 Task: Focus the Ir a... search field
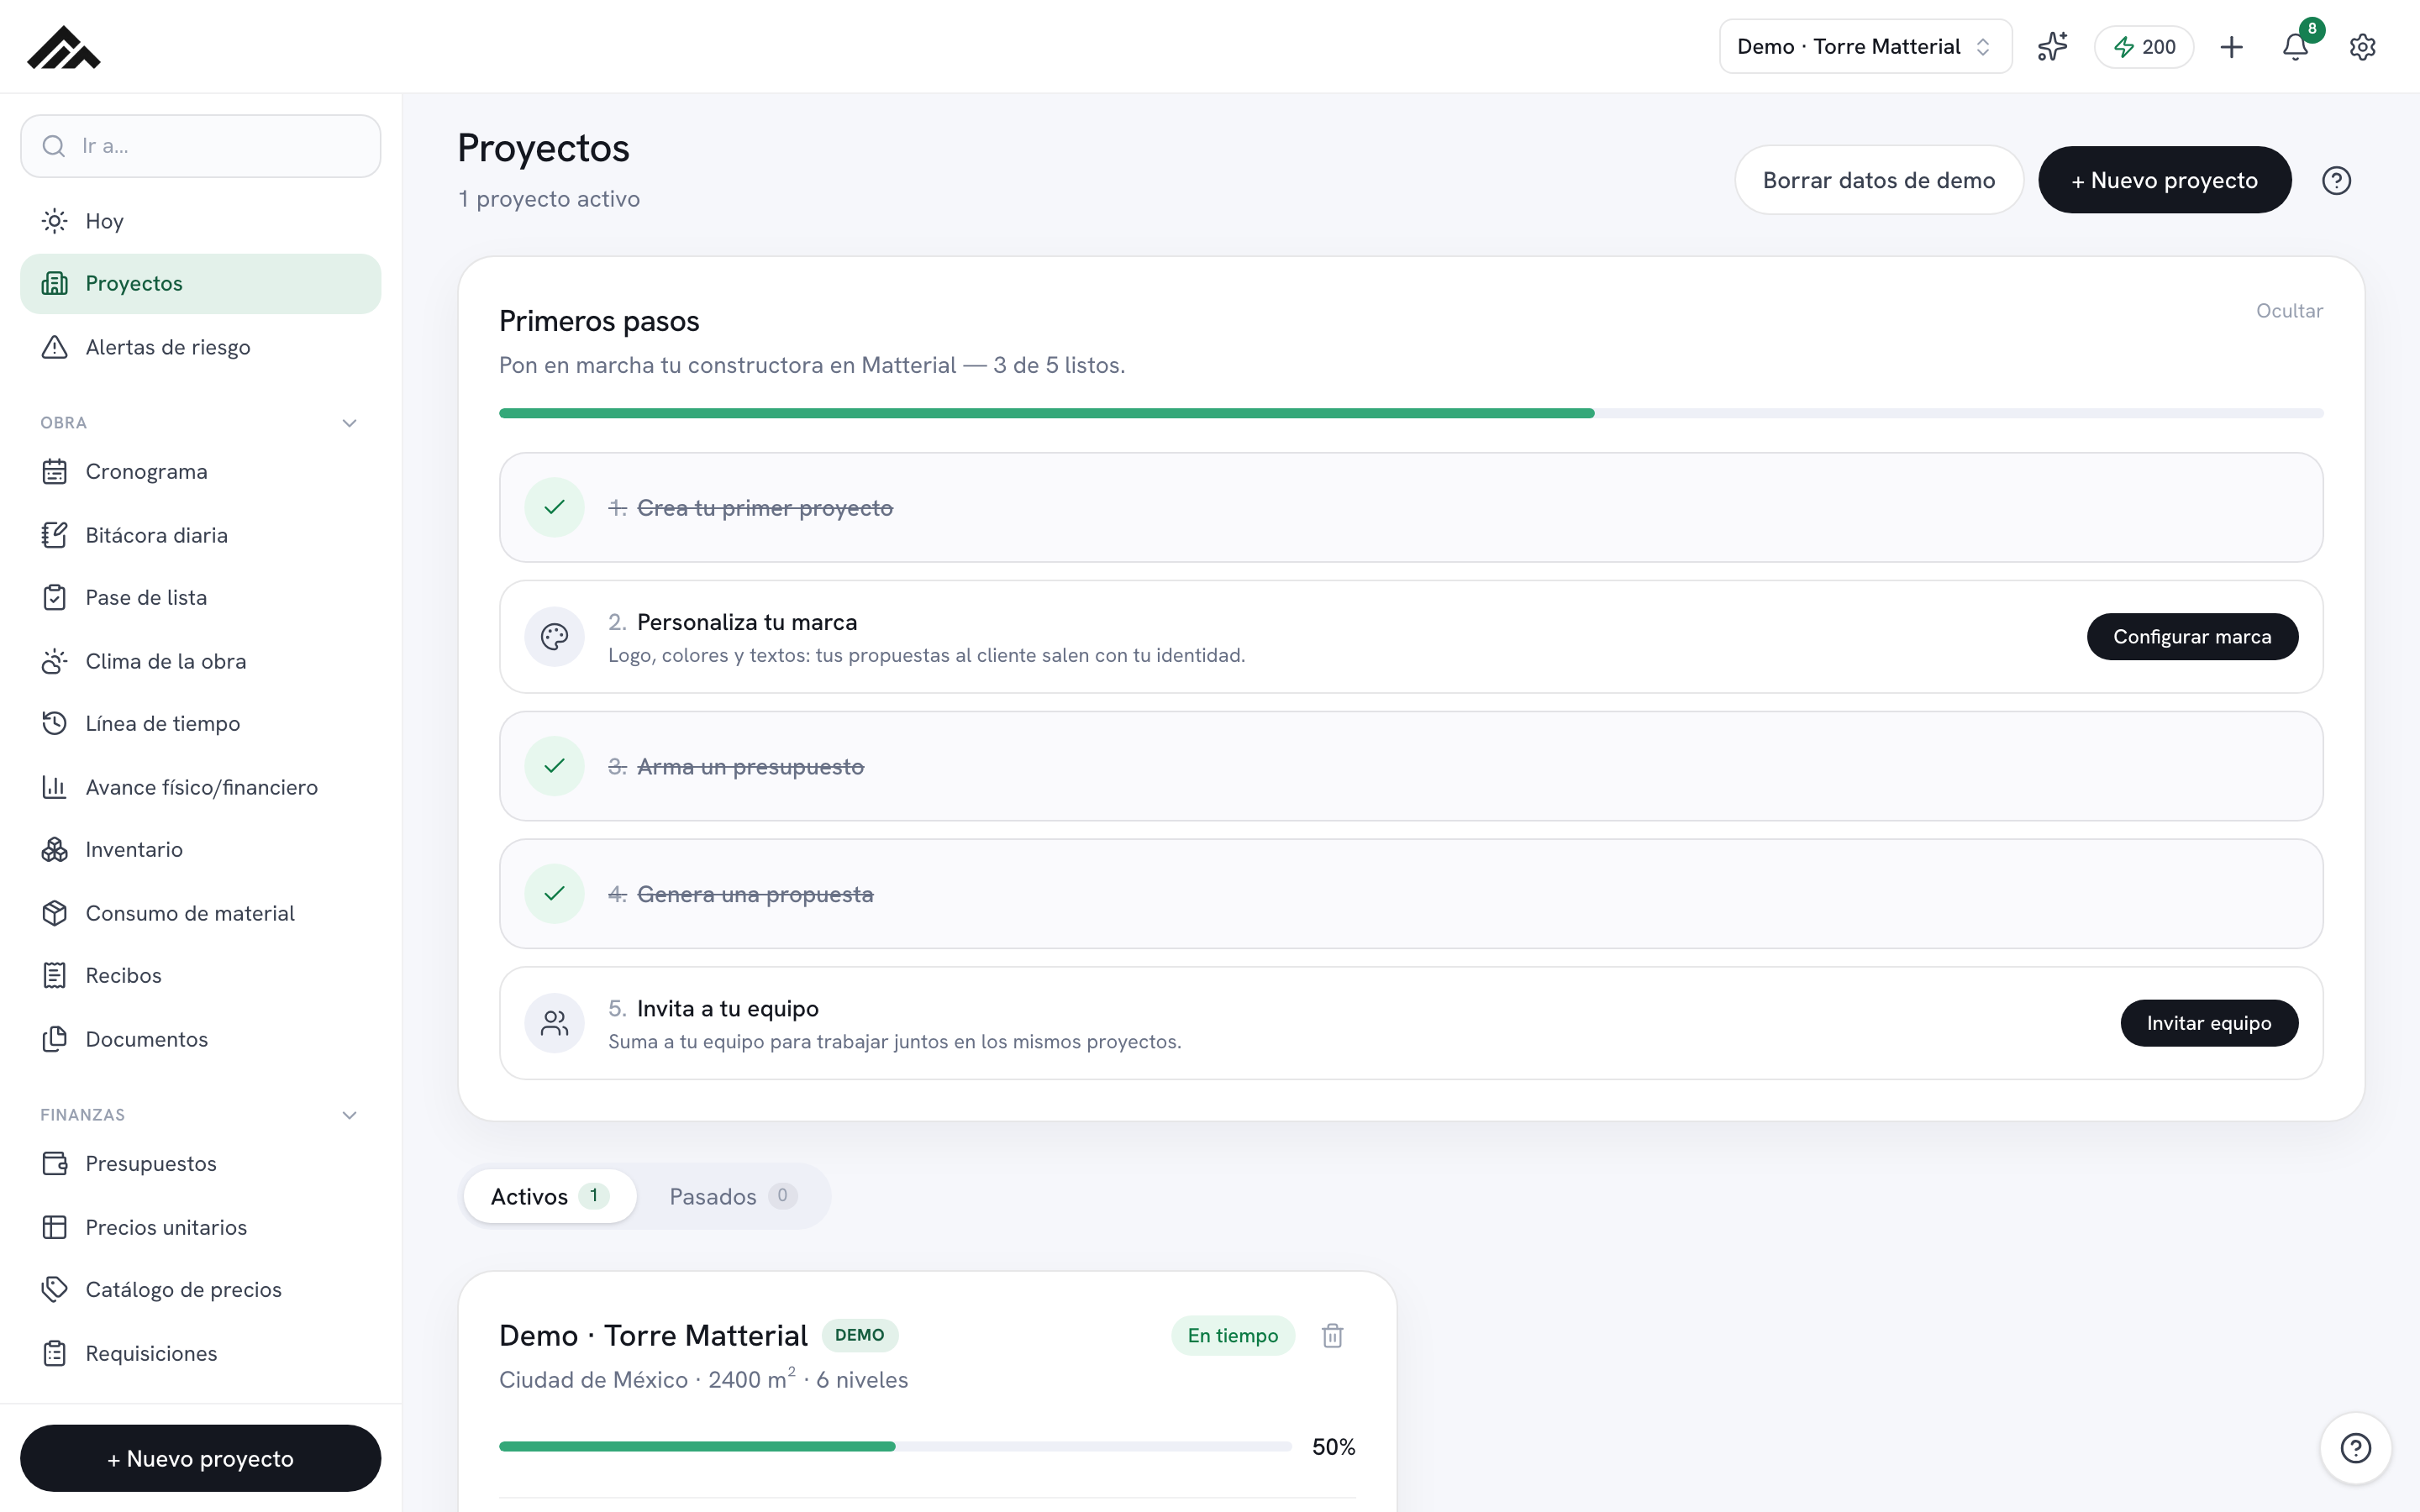tap(201, 146)
